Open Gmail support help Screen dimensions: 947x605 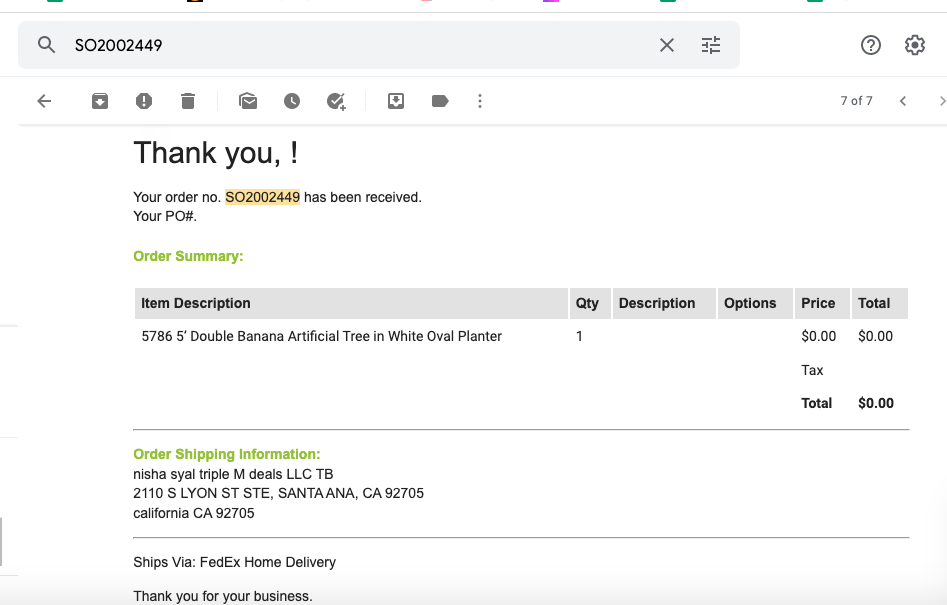(x=871, y=45)
